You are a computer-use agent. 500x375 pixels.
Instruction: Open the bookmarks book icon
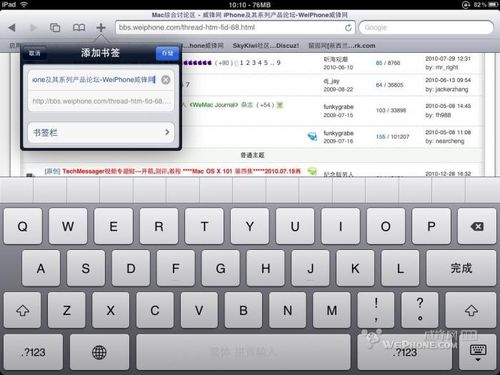79,28
